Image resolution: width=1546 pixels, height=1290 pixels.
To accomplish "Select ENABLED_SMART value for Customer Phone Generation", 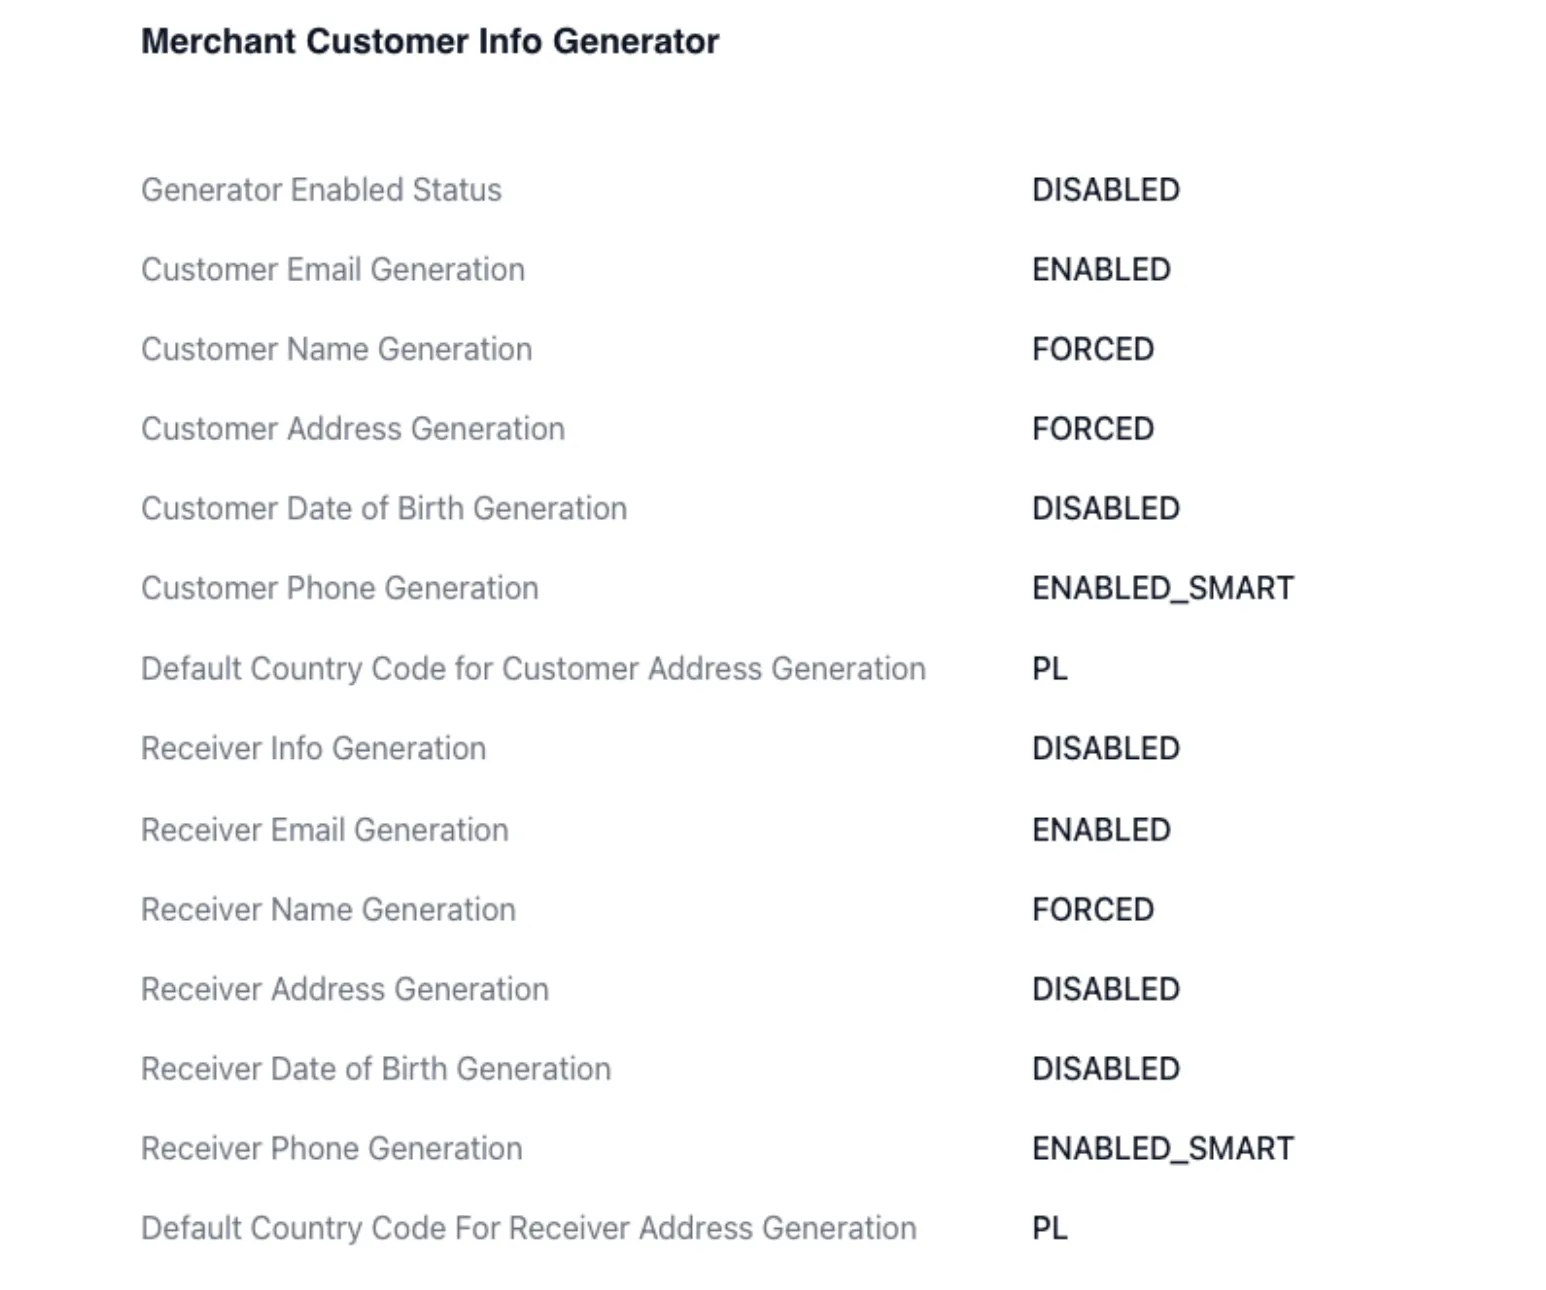I will [1162, 588].
